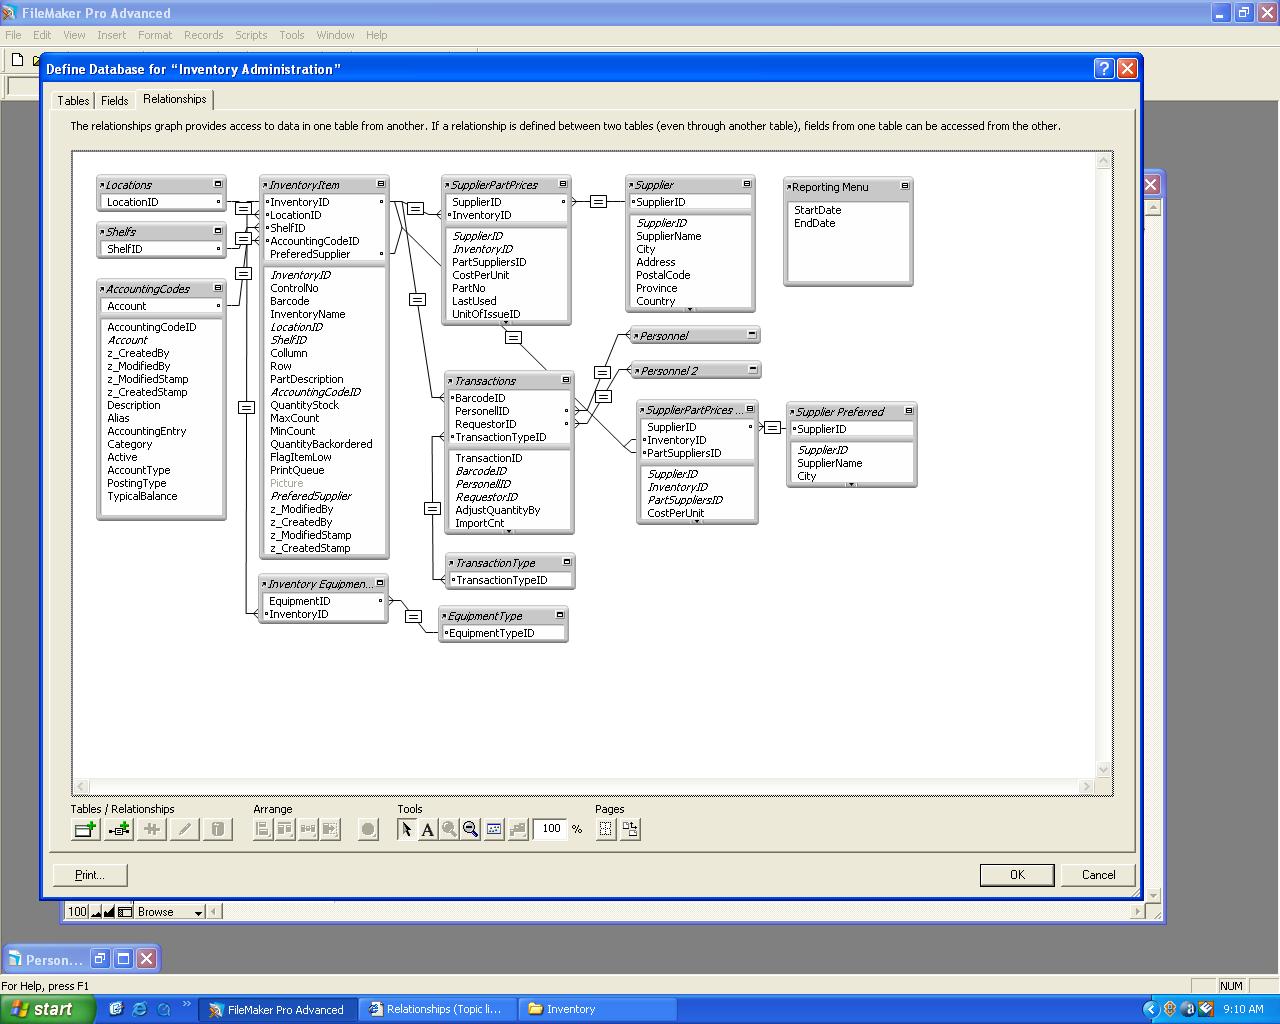
Task: Open the Scripts menu
Action: [251, 35]
